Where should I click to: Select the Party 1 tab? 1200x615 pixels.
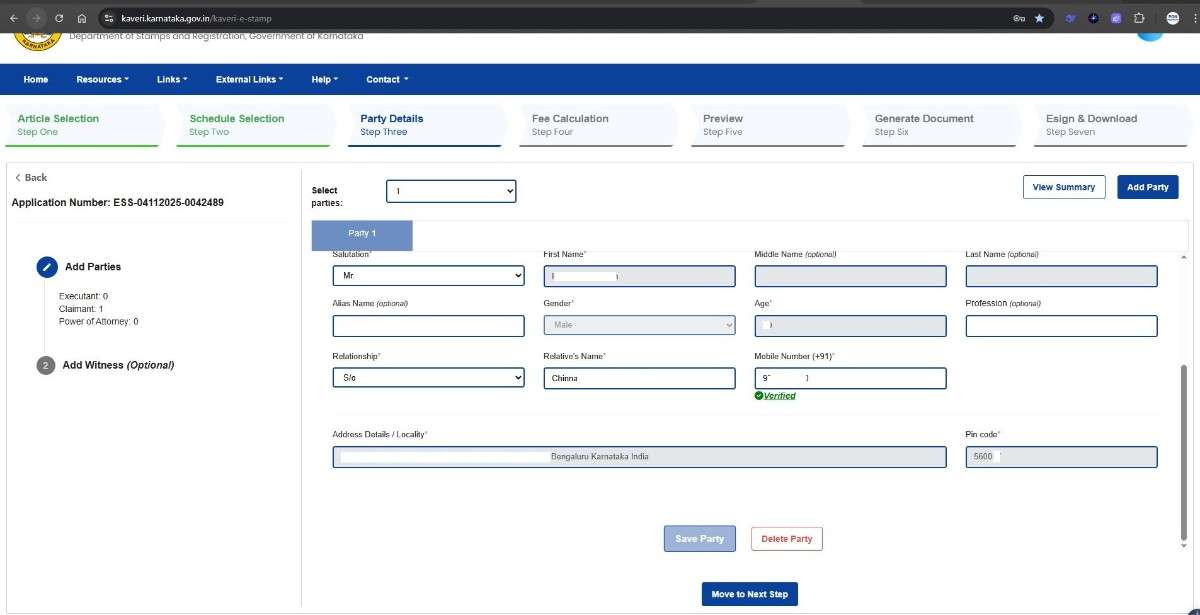pyautogui.click(x=362, y=234)
